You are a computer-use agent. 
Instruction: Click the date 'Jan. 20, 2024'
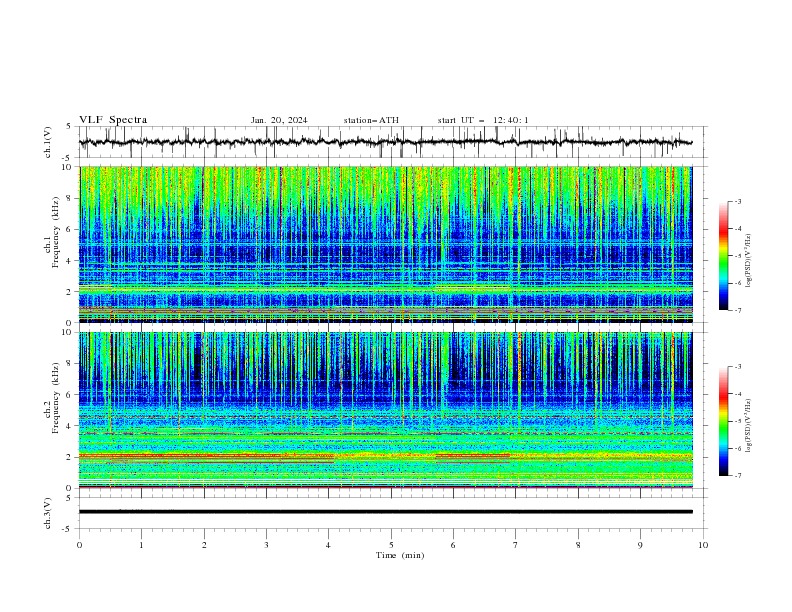tap(279, 120)
